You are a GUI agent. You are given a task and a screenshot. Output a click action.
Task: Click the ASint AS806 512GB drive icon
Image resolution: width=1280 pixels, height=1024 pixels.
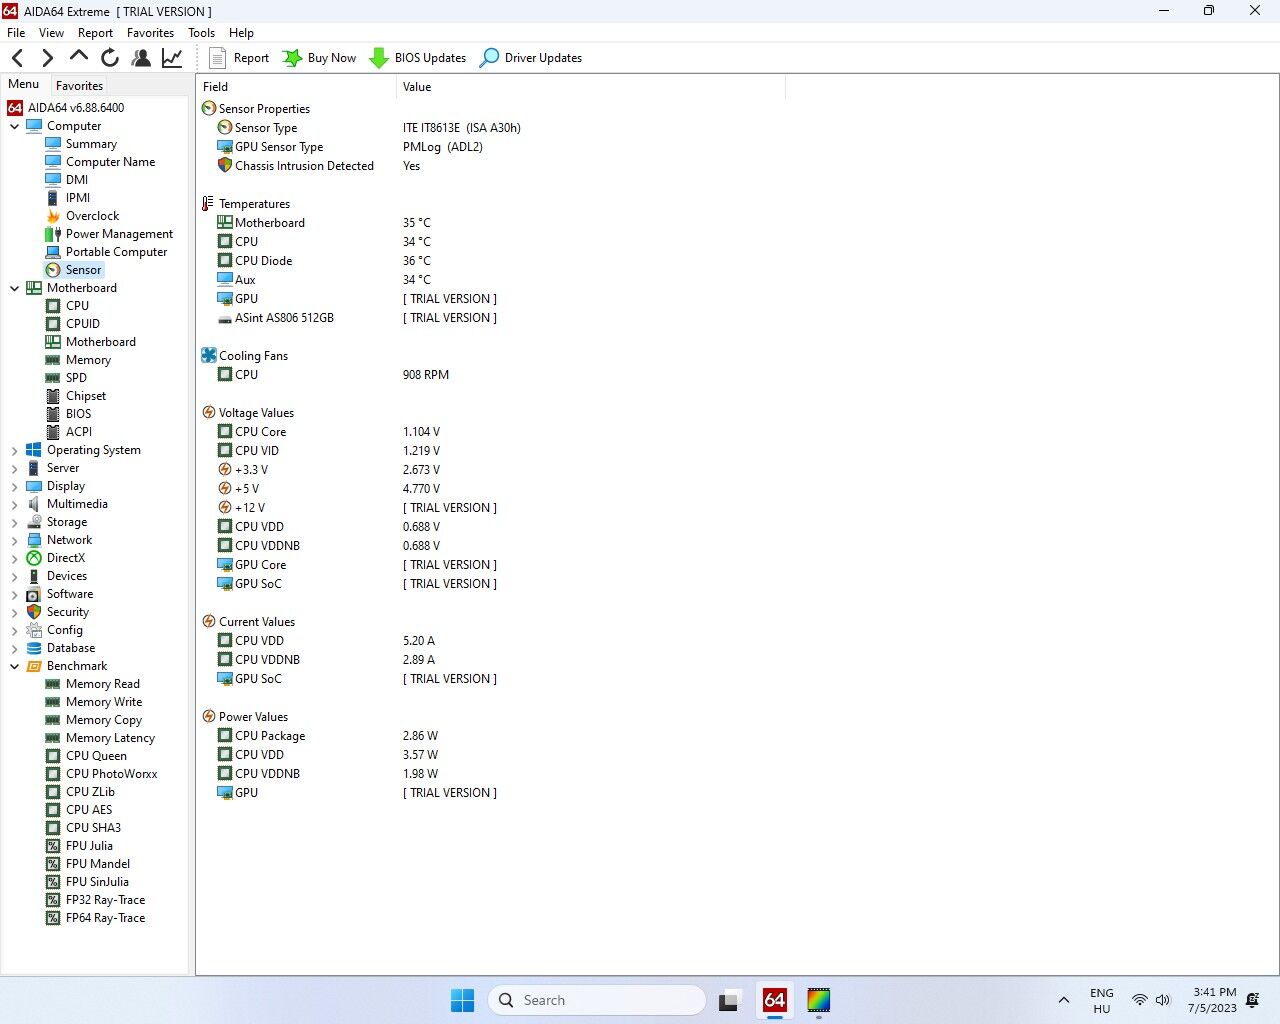point(225,318)
